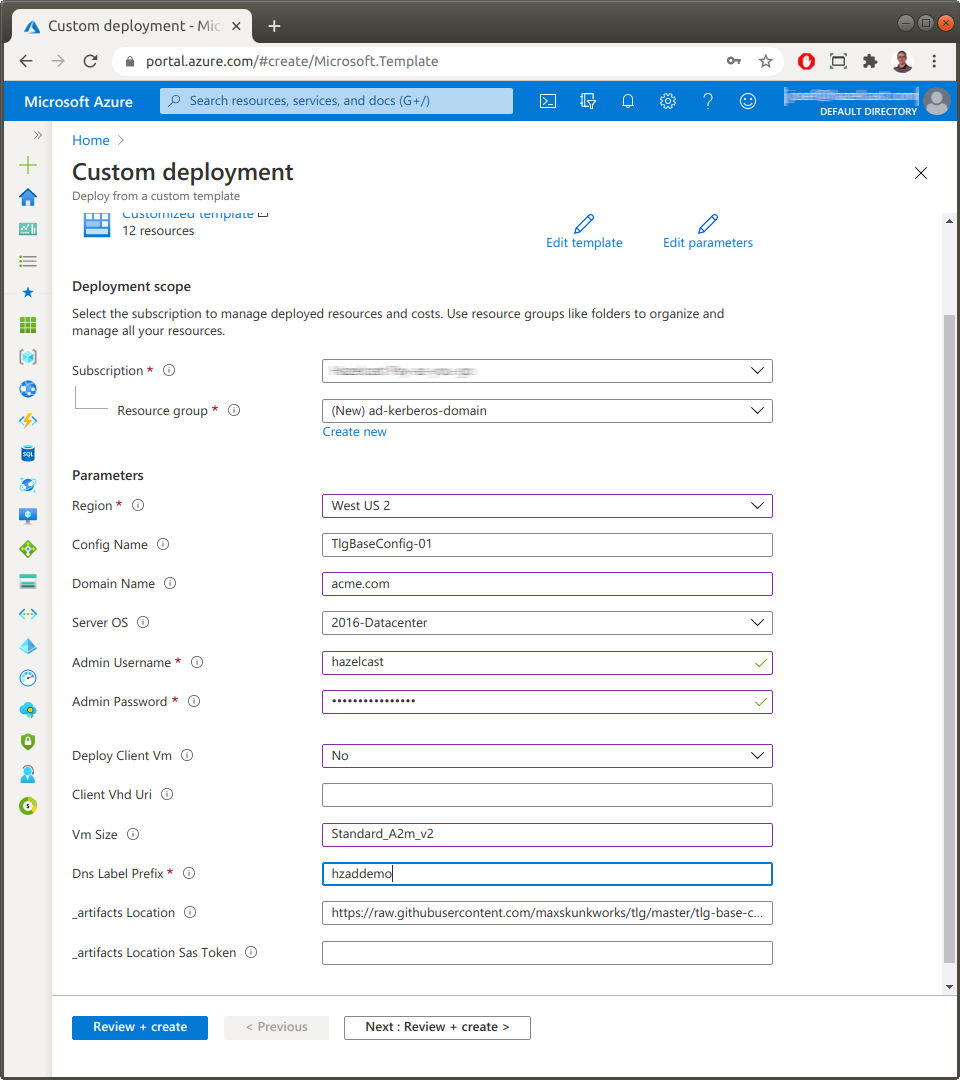The width and height of the screenshot is (960, 1080).
Task: Click the Create a resource plus icon
Action: click(27, 164)
